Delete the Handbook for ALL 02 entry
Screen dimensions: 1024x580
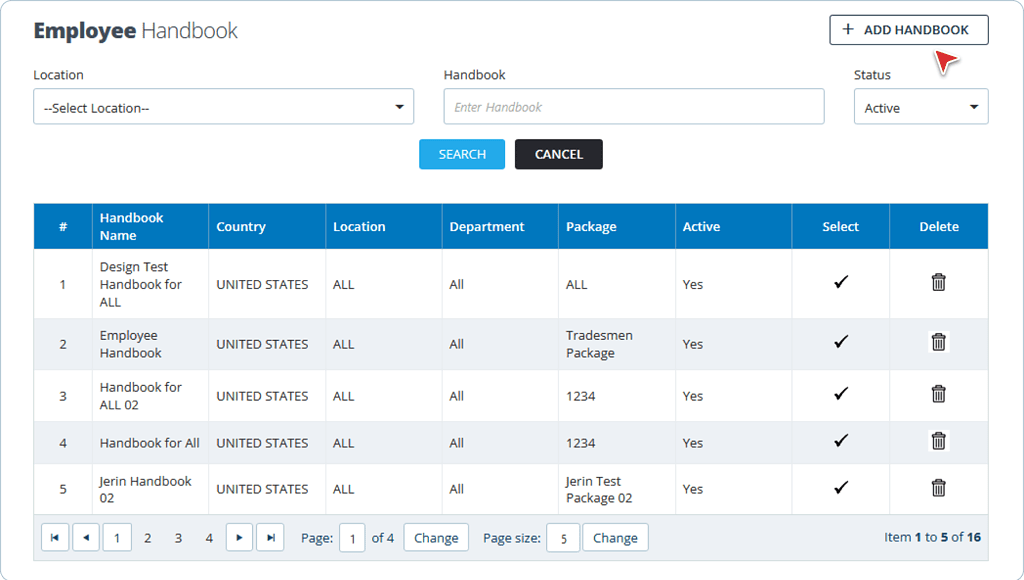938,396
